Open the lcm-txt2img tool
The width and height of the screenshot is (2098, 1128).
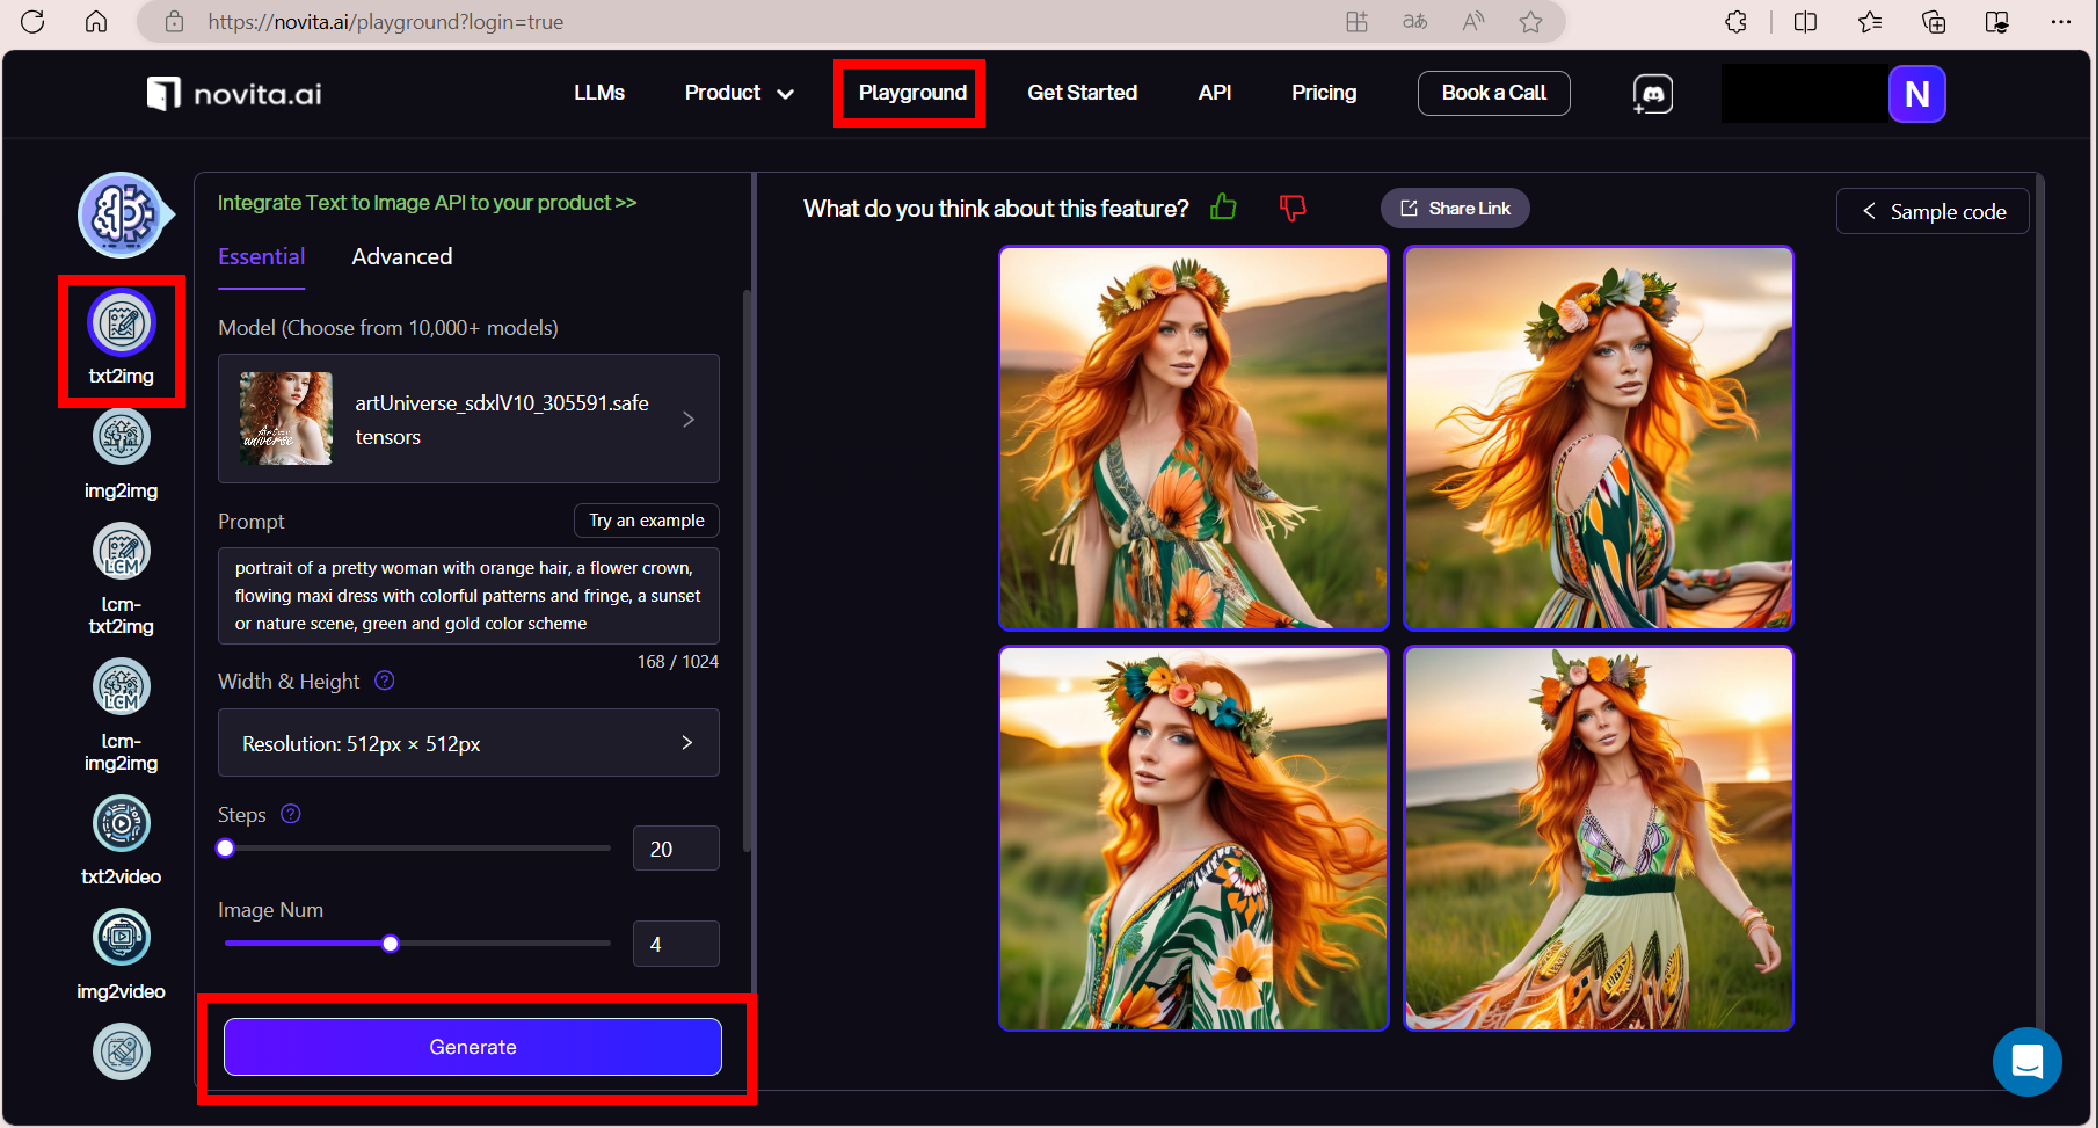(x=121, y=552)
